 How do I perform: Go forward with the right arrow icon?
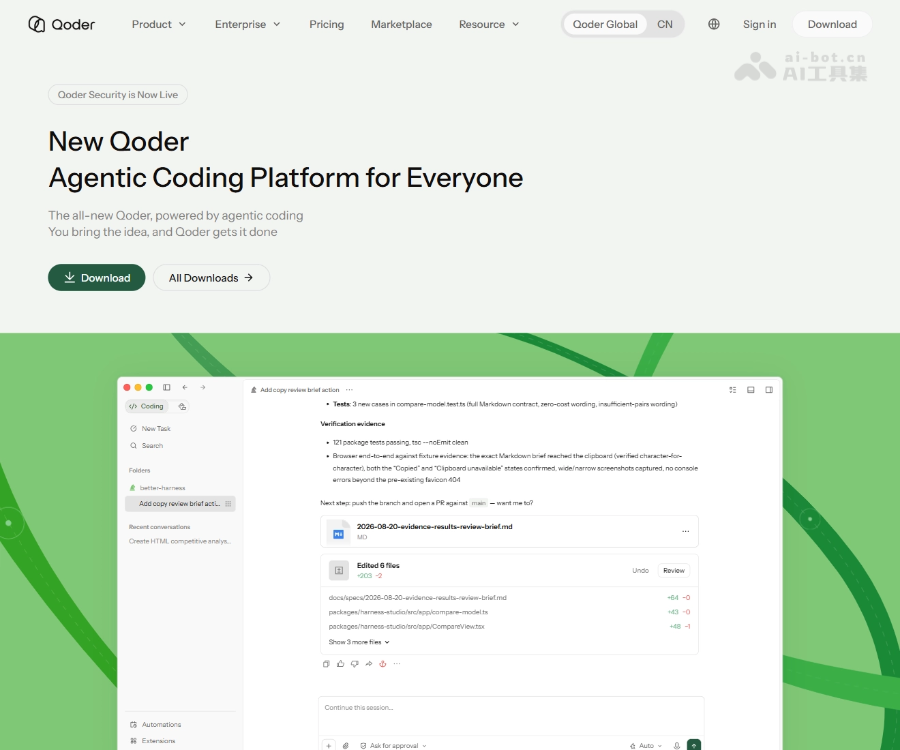click(x=203, y=387)
